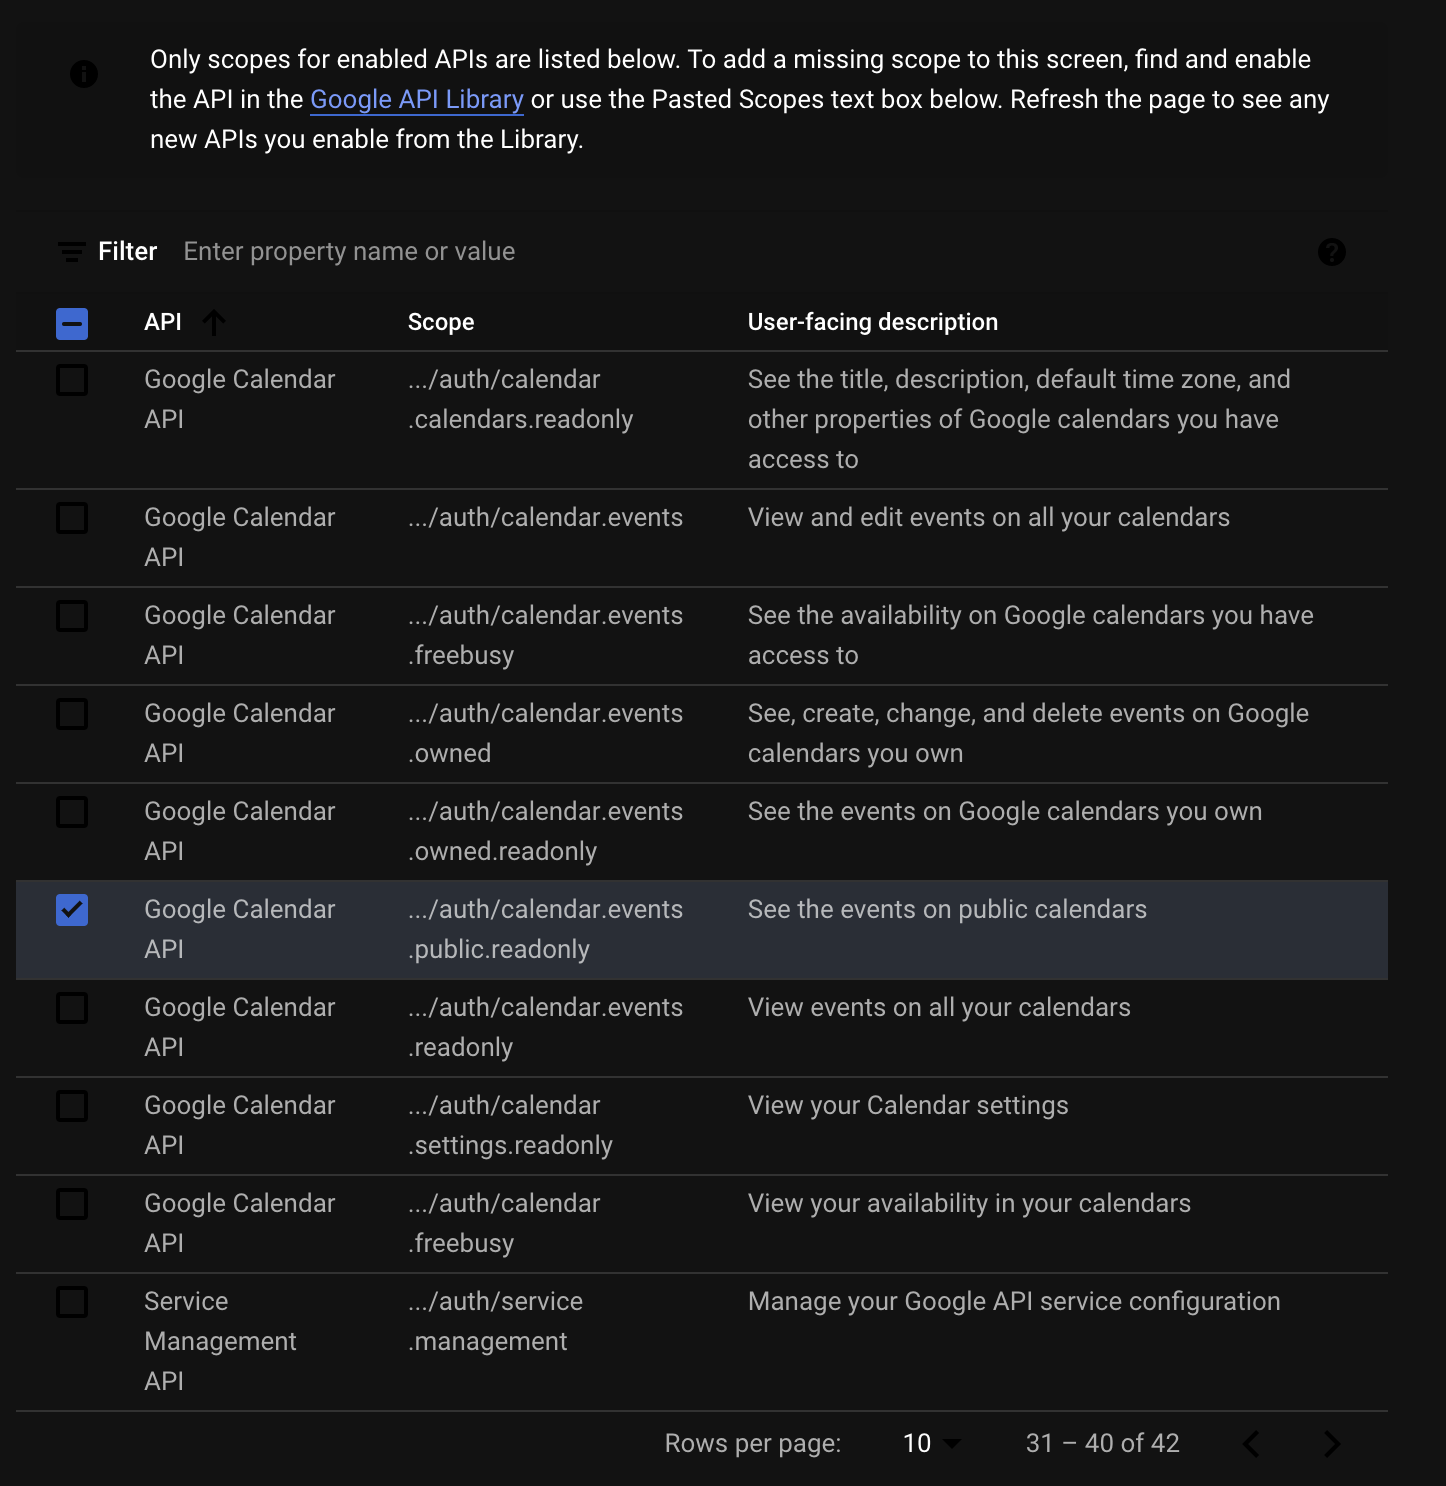The width and height of the screenshot is (1446, 1486).
Task: Click the Filter property input field
Action: click(x=740, y=252)
